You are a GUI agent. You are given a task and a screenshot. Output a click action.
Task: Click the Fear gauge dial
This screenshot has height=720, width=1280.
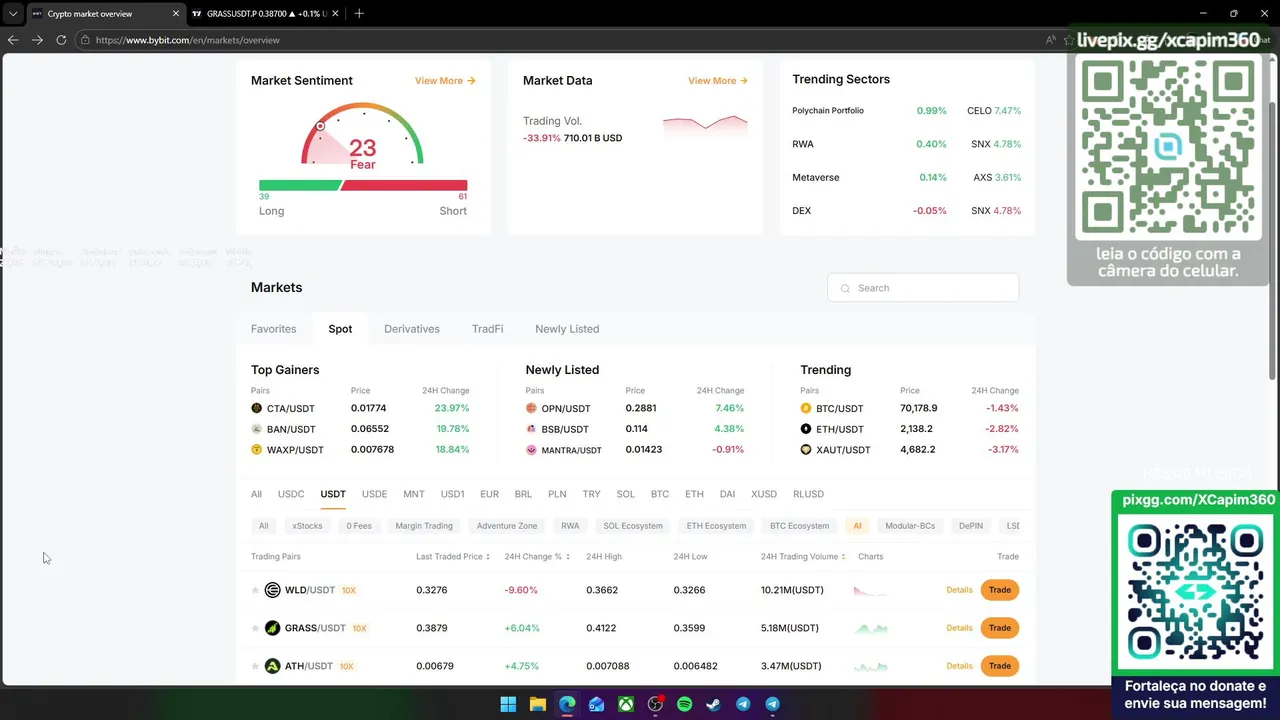coord(362,134)
